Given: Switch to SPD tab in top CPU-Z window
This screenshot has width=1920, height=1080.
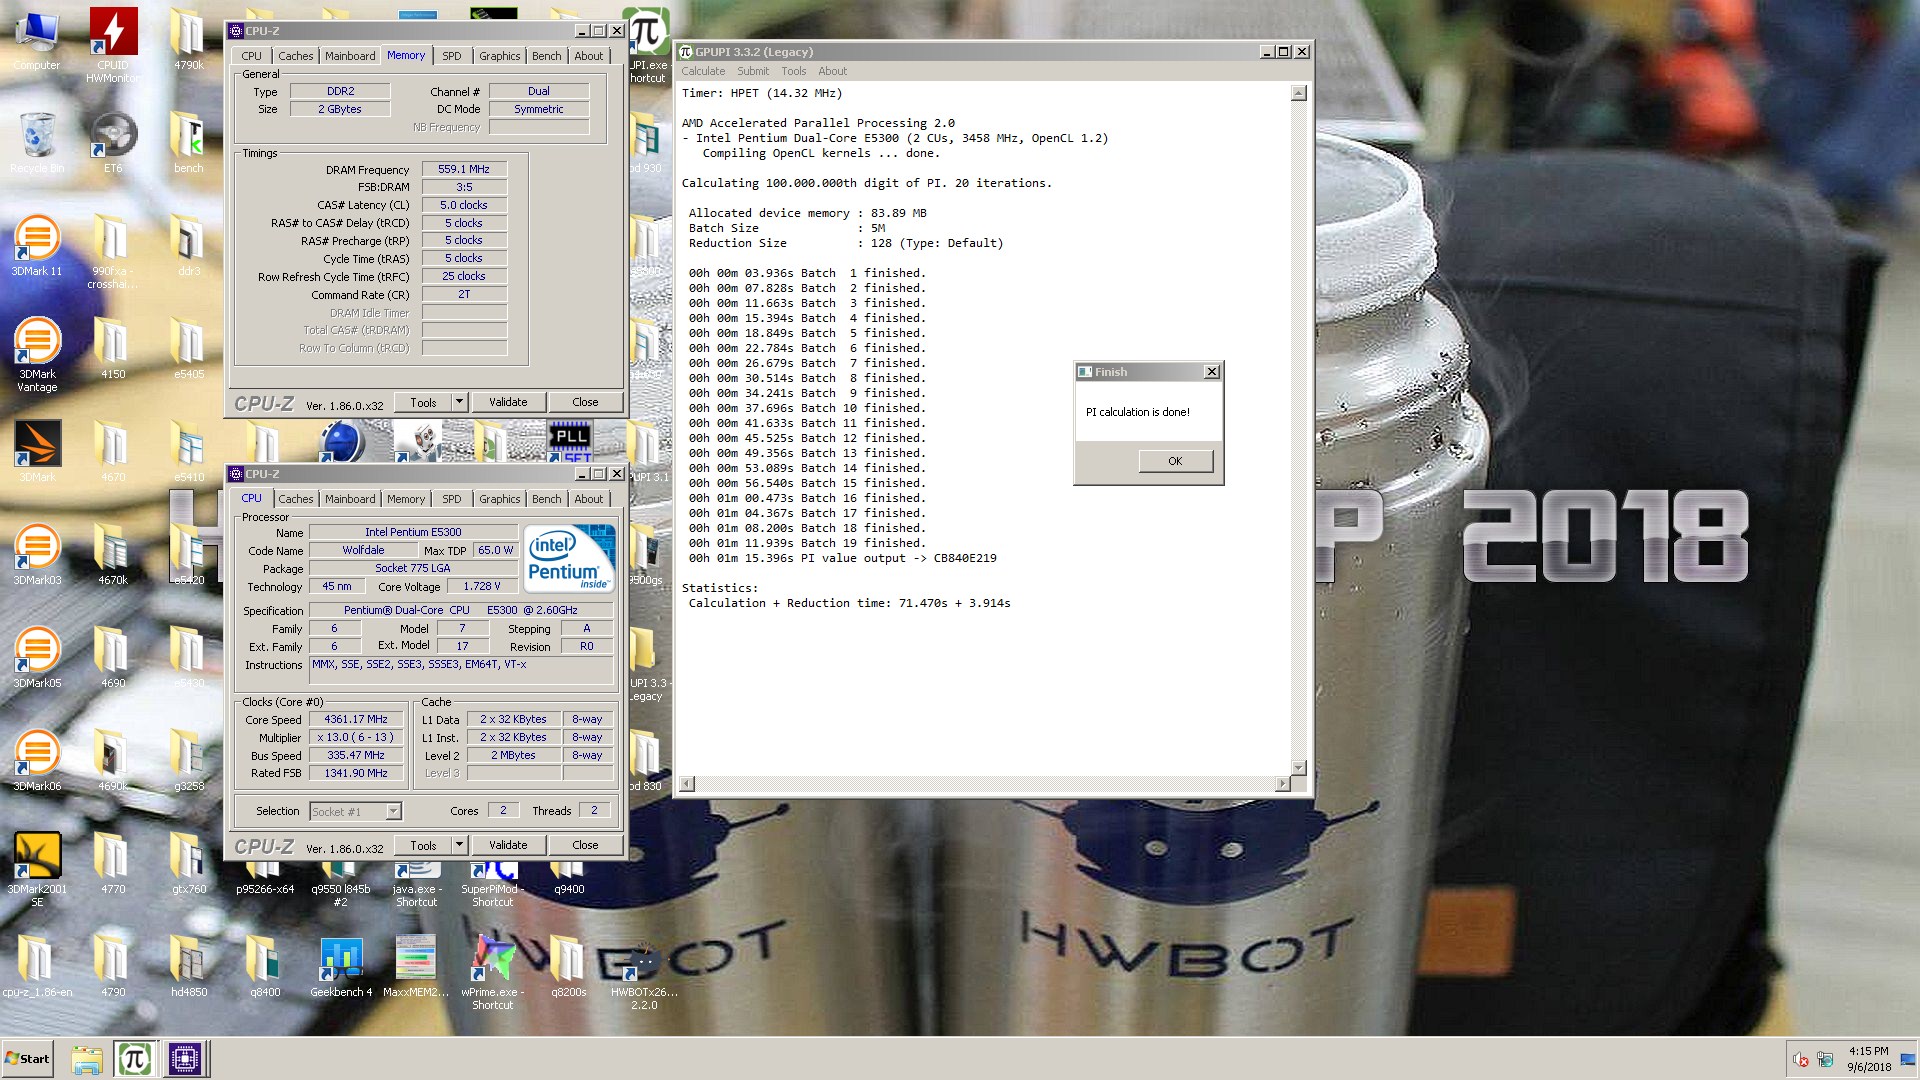Looking at the screenshot, I should pos(452,56).
